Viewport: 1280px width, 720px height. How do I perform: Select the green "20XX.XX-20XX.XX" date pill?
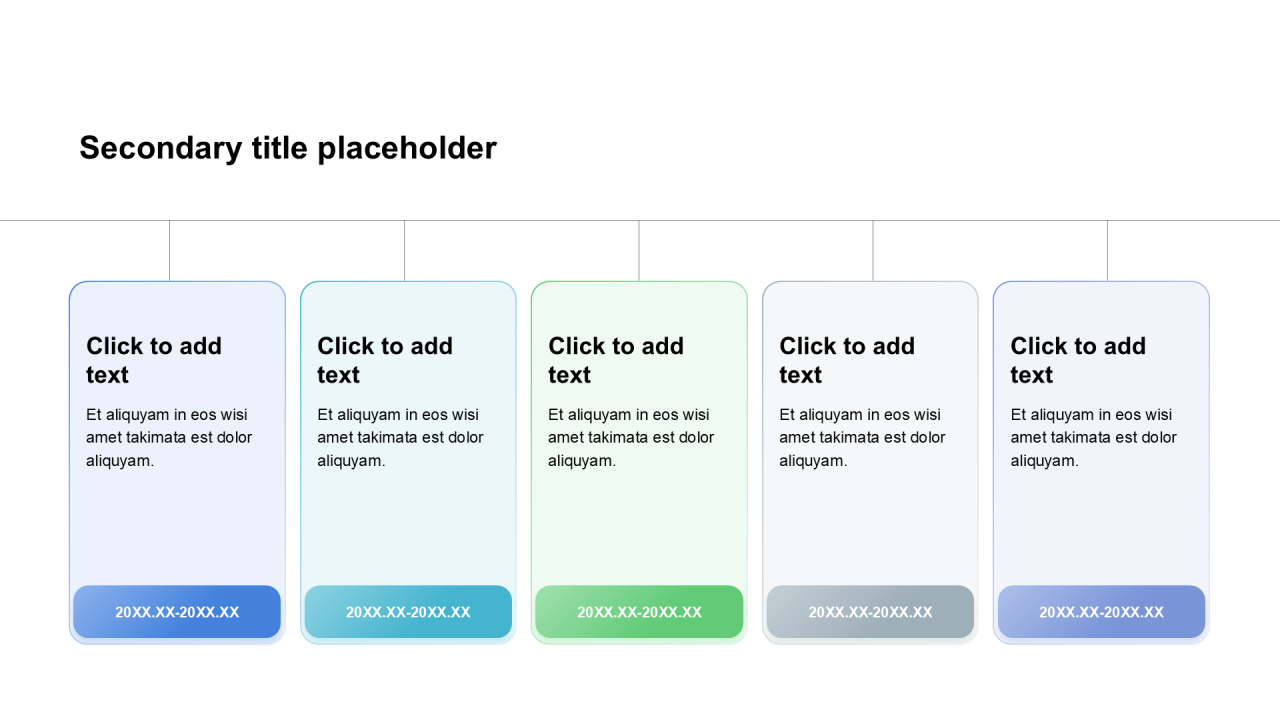pyautogui.click(x=639, y=612)
